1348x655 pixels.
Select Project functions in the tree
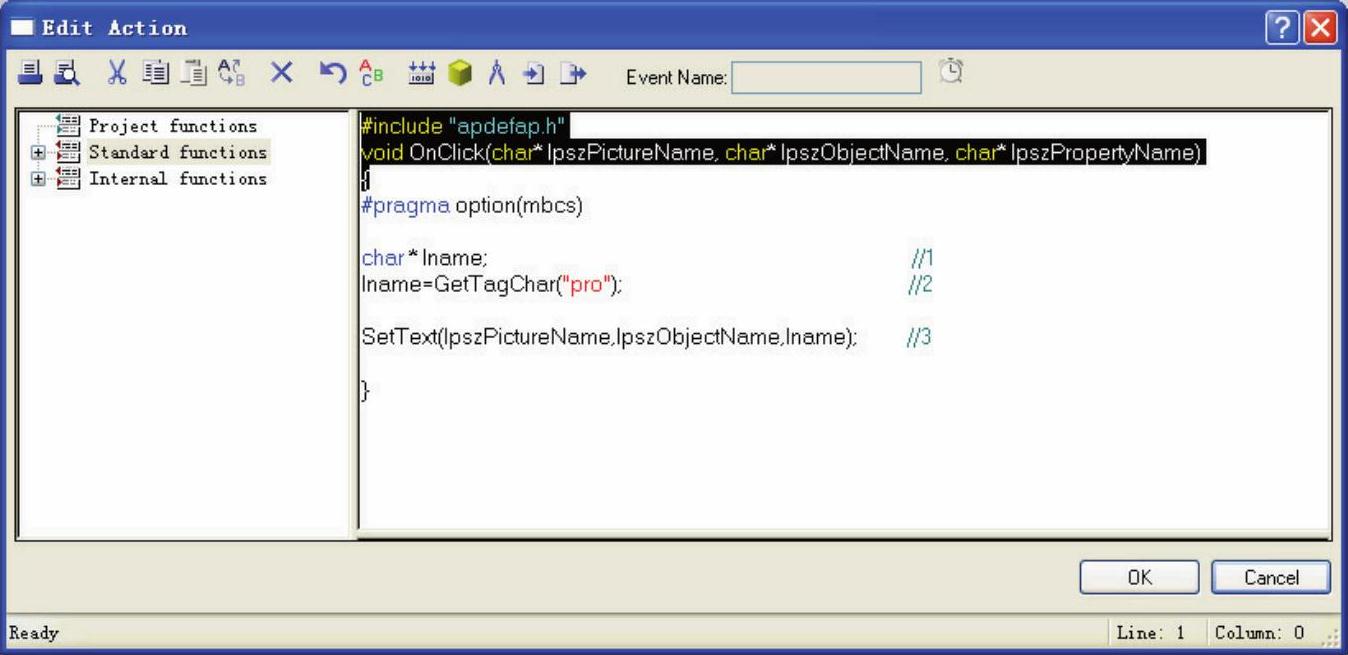tap(172, 126)
